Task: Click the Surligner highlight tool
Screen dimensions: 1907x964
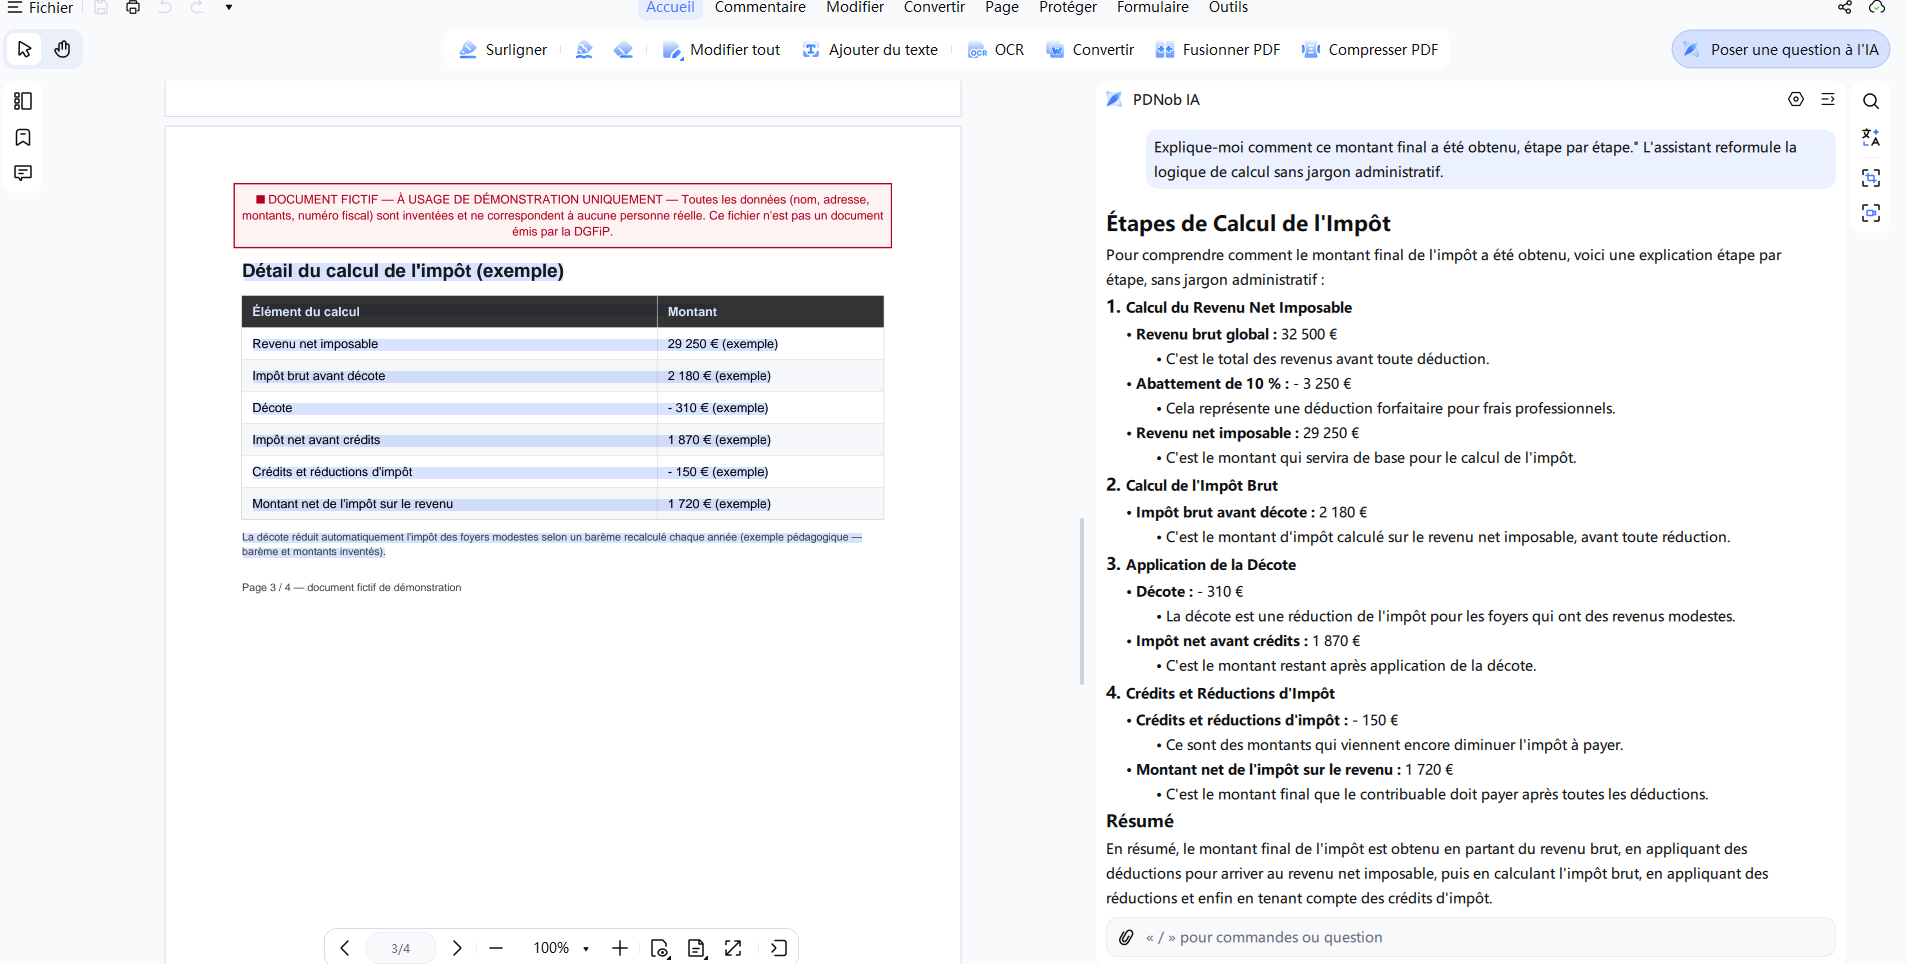Action: (503, 50)
